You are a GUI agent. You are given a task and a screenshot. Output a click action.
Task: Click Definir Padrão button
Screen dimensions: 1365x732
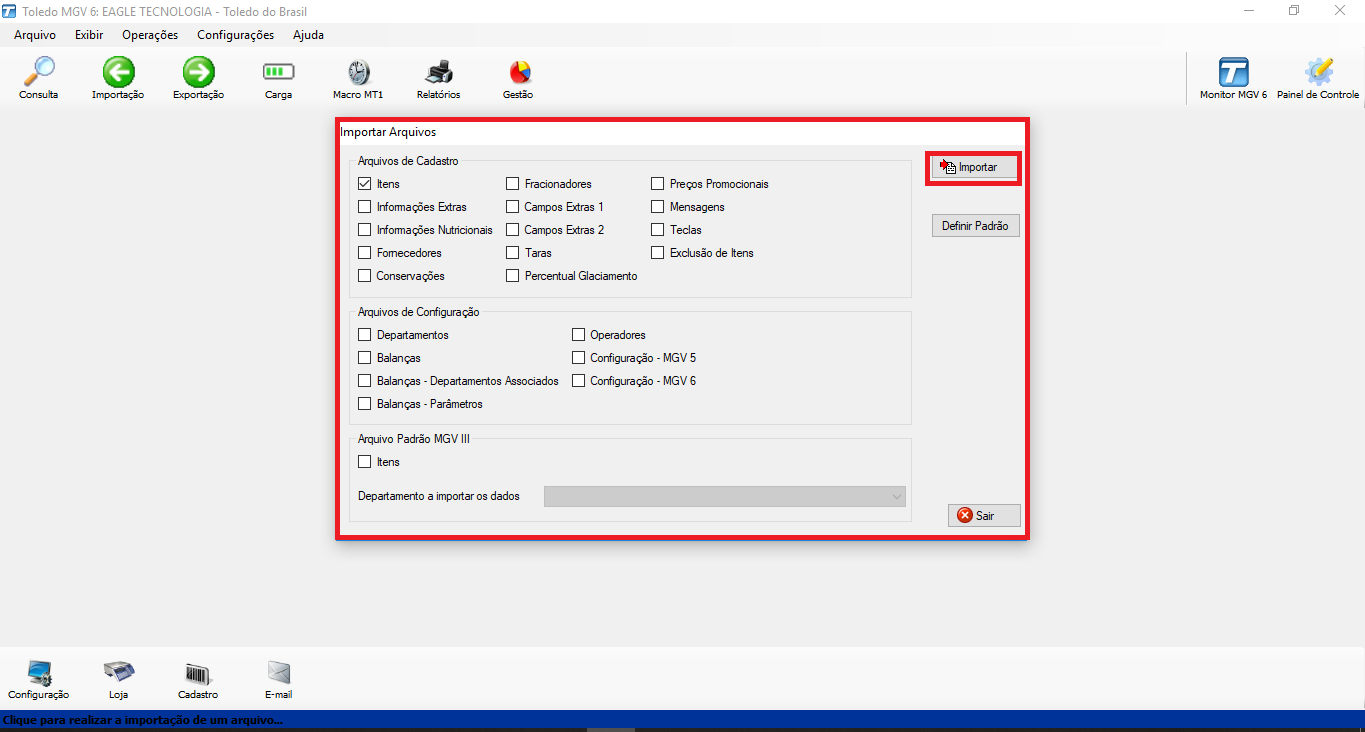976,226
